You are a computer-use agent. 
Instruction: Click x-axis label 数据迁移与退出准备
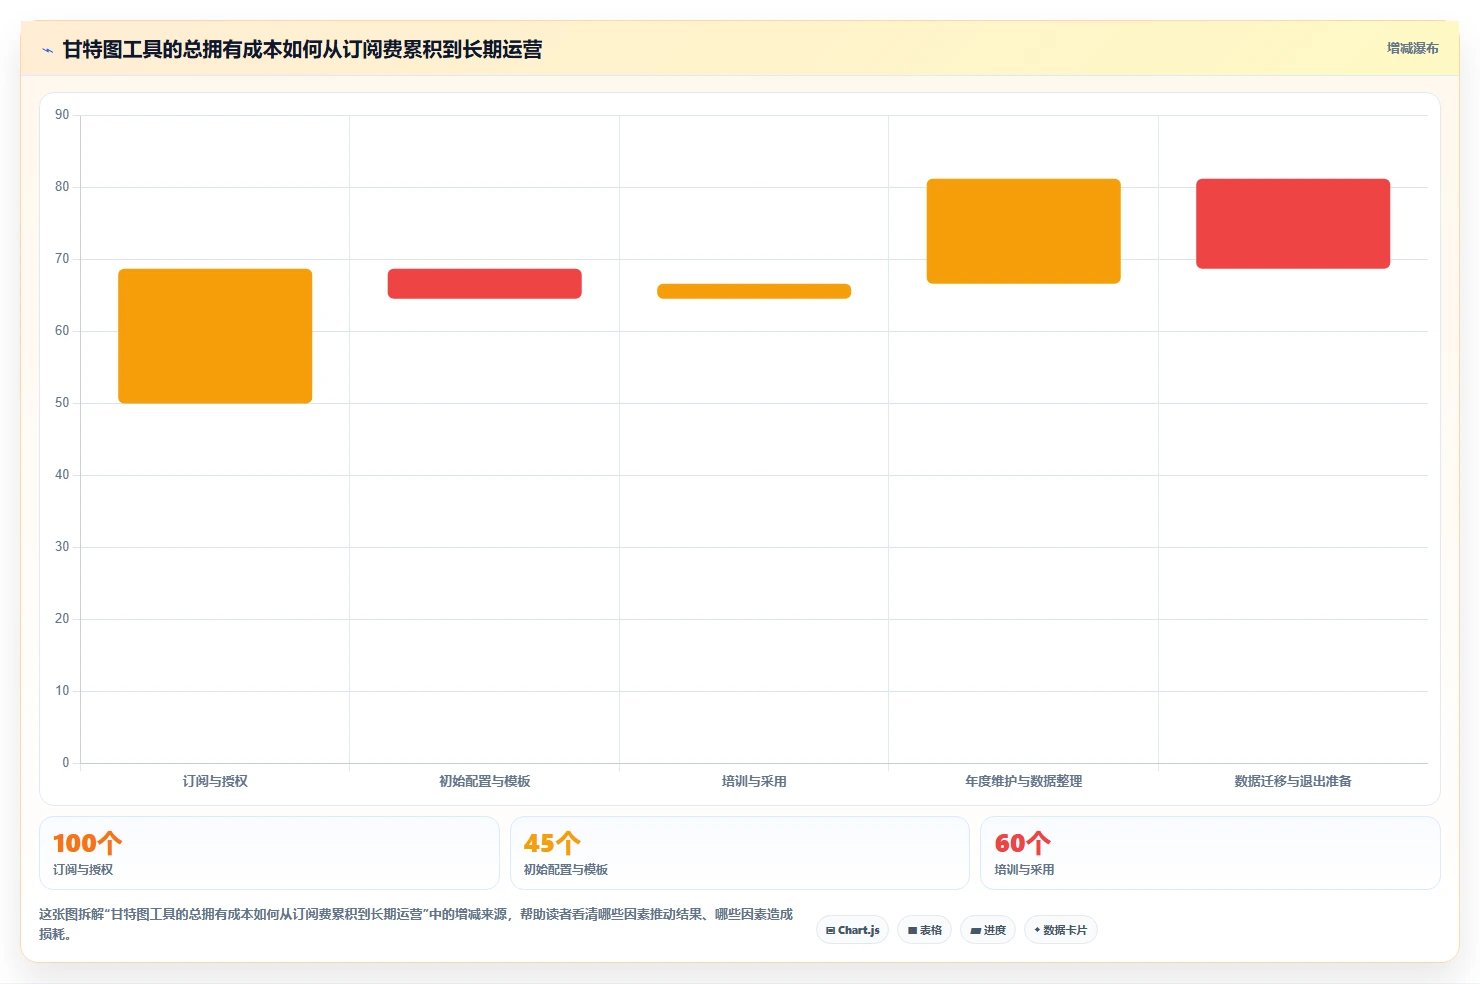(1293, 781)
